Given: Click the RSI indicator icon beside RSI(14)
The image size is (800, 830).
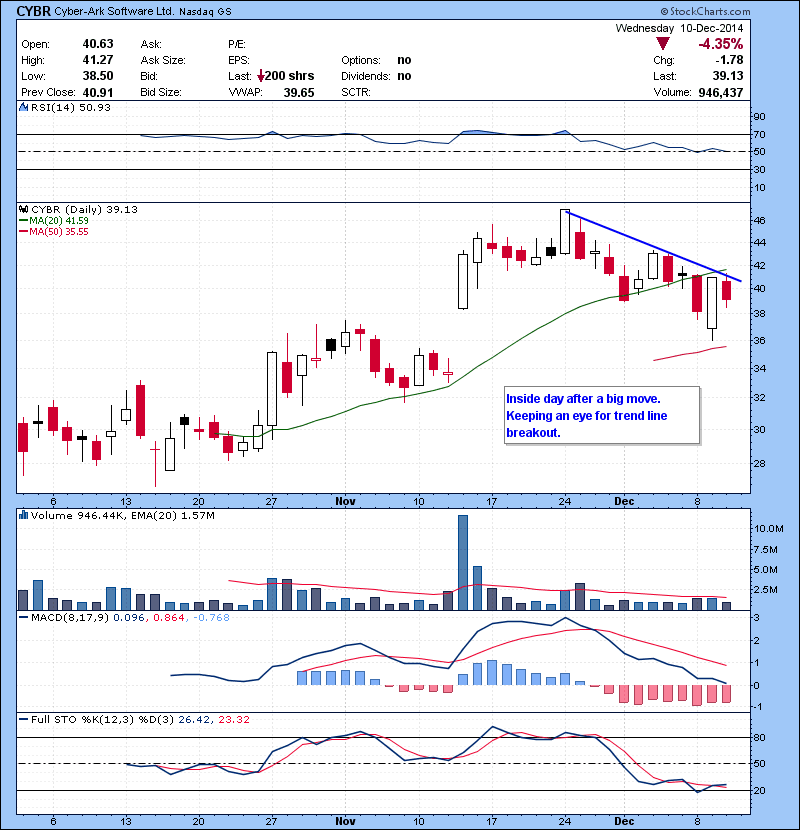Looking at the screenshot, I should coord(23,107).
